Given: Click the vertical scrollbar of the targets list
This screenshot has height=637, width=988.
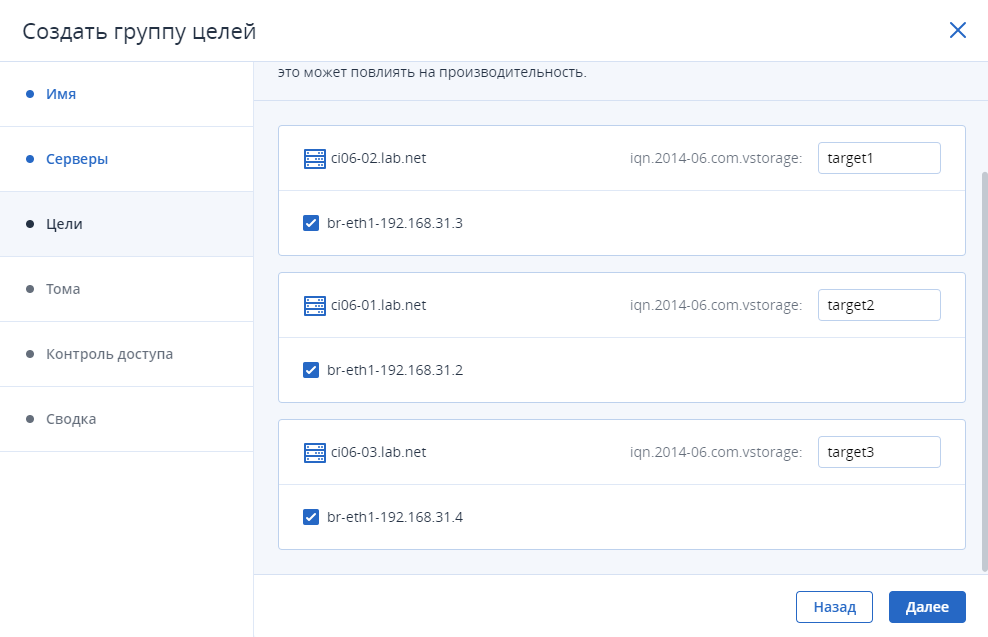Looking at the screenshot, I should tap(984, 372).
